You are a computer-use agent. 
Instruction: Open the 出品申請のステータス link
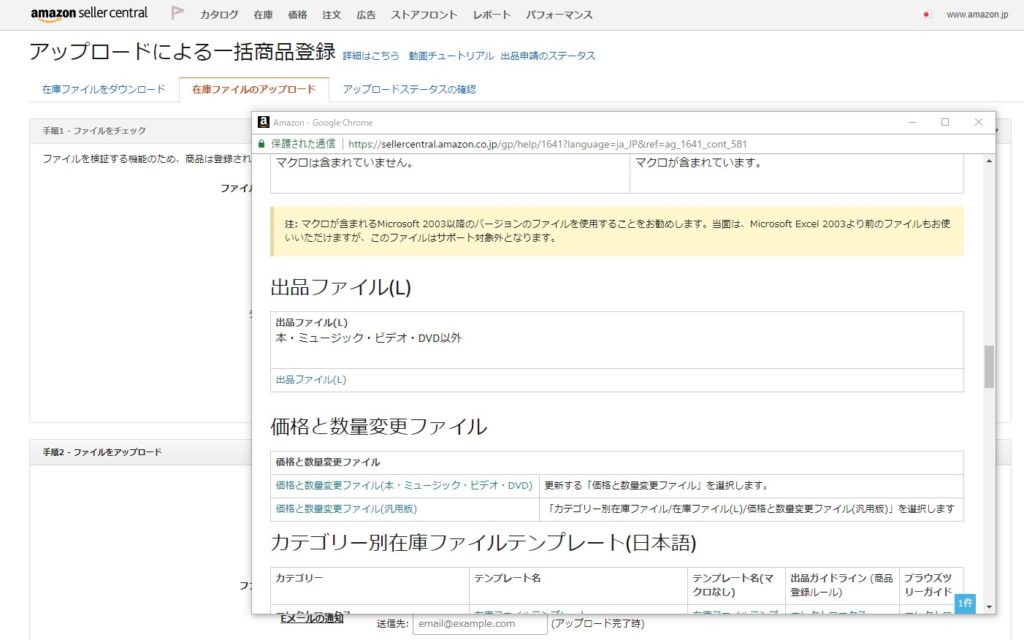(x=548, y=56)
